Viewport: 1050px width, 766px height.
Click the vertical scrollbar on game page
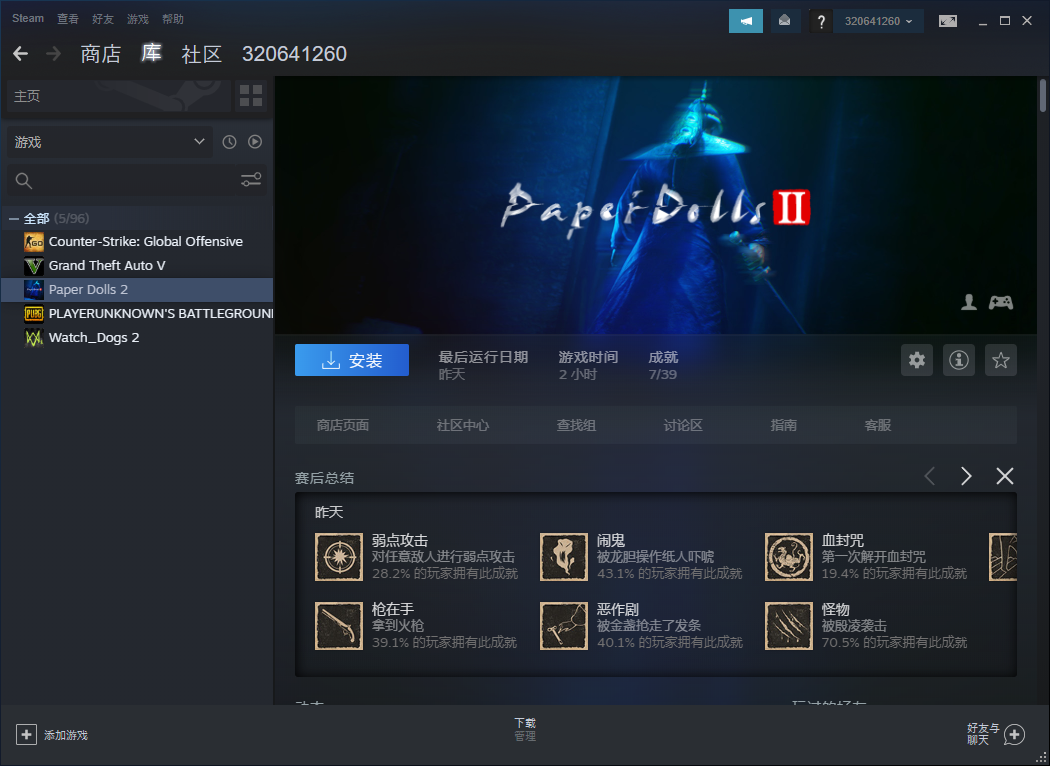click(x=1043, y=95)
